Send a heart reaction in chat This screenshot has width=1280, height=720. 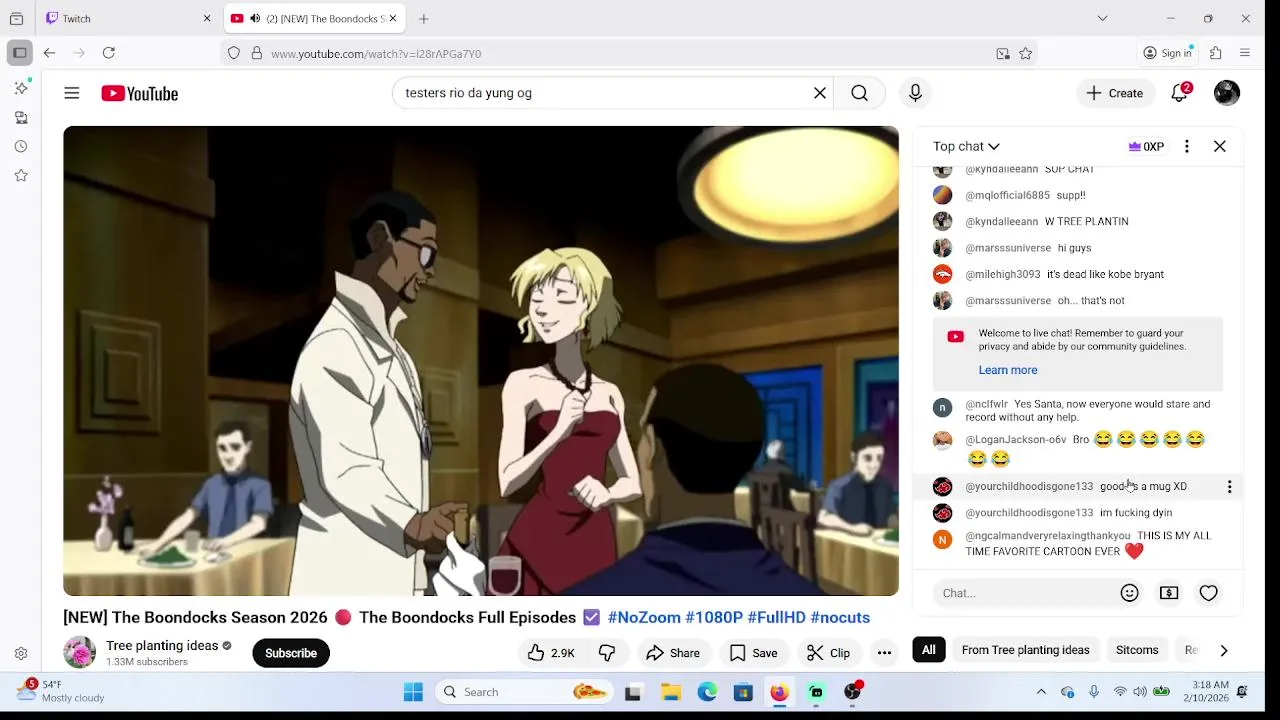[x=1209, y=593]
